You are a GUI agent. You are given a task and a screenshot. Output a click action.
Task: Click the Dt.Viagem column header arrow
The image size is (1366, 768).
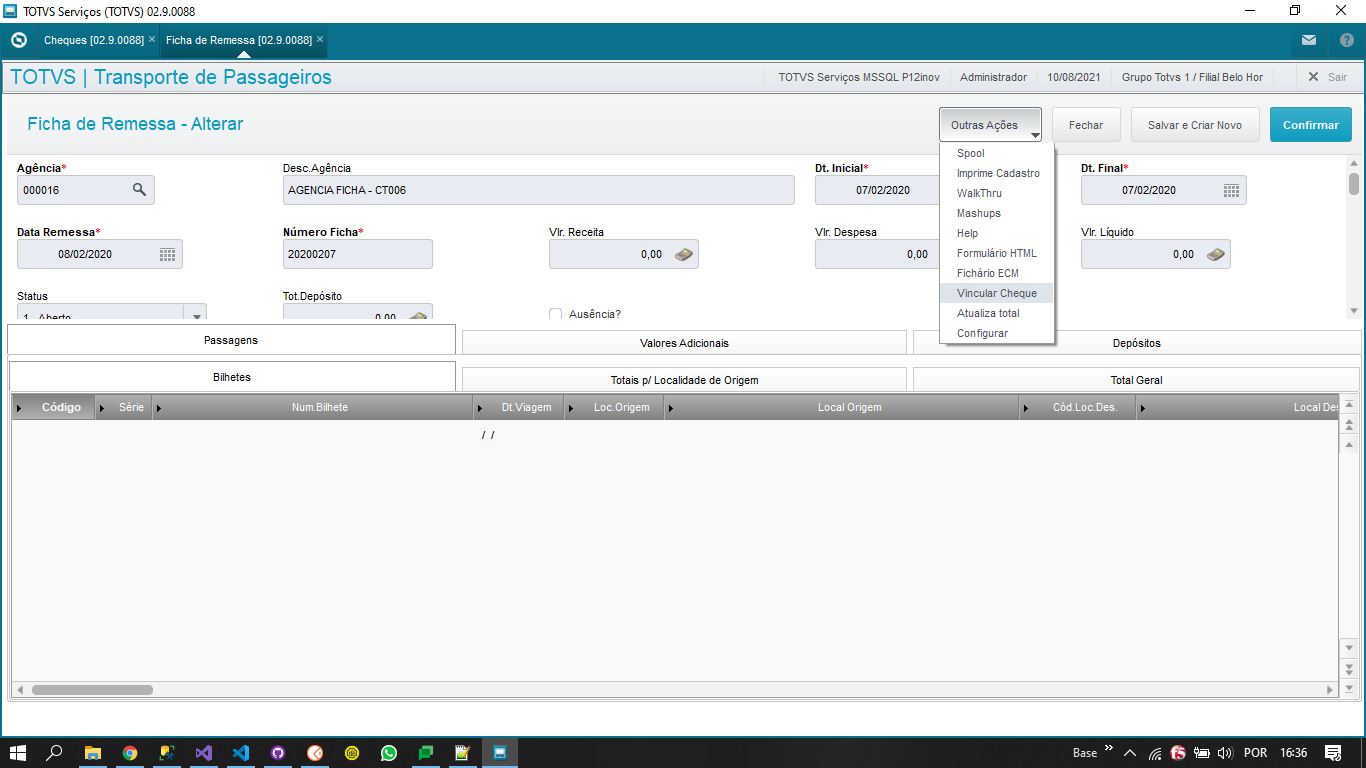(480, 408)
